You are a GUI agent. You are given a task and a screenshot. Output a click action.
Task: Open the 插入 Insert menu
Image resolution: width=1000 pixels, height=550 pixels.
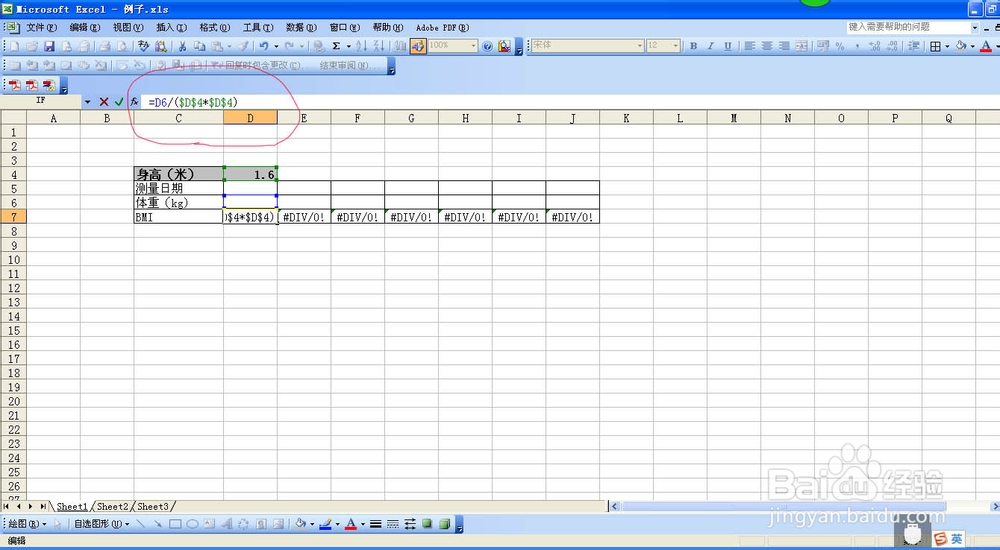click(x=172, y=27)
